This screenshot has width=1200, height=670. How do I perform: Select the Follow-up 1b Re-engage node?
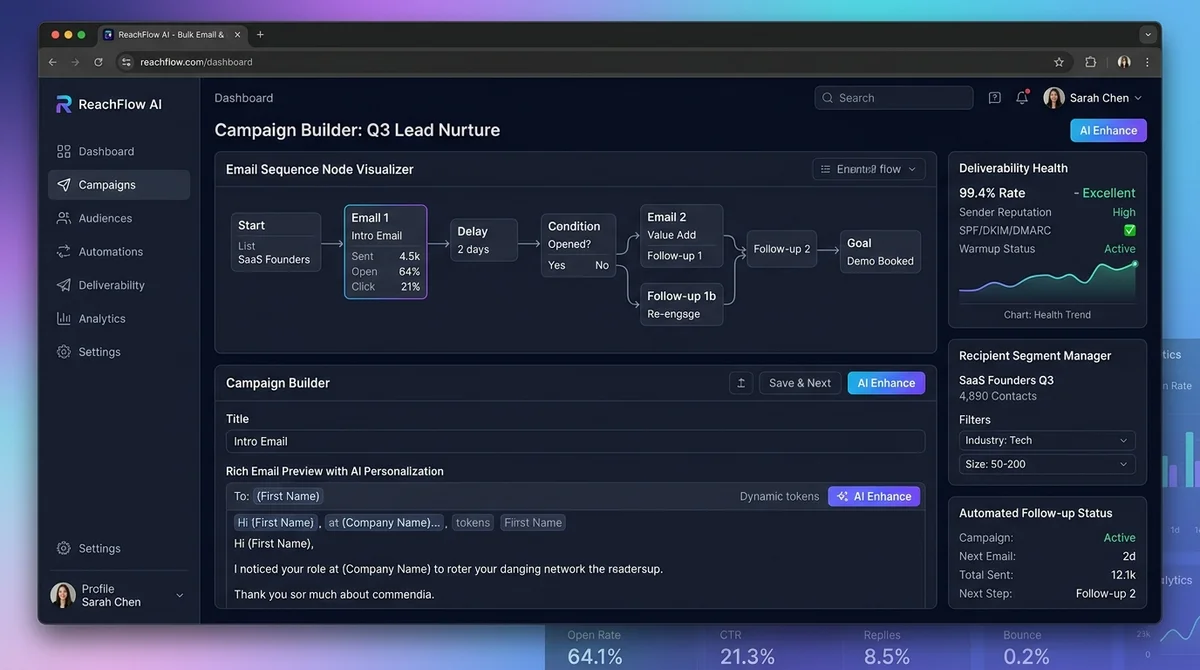coord(682,304)
